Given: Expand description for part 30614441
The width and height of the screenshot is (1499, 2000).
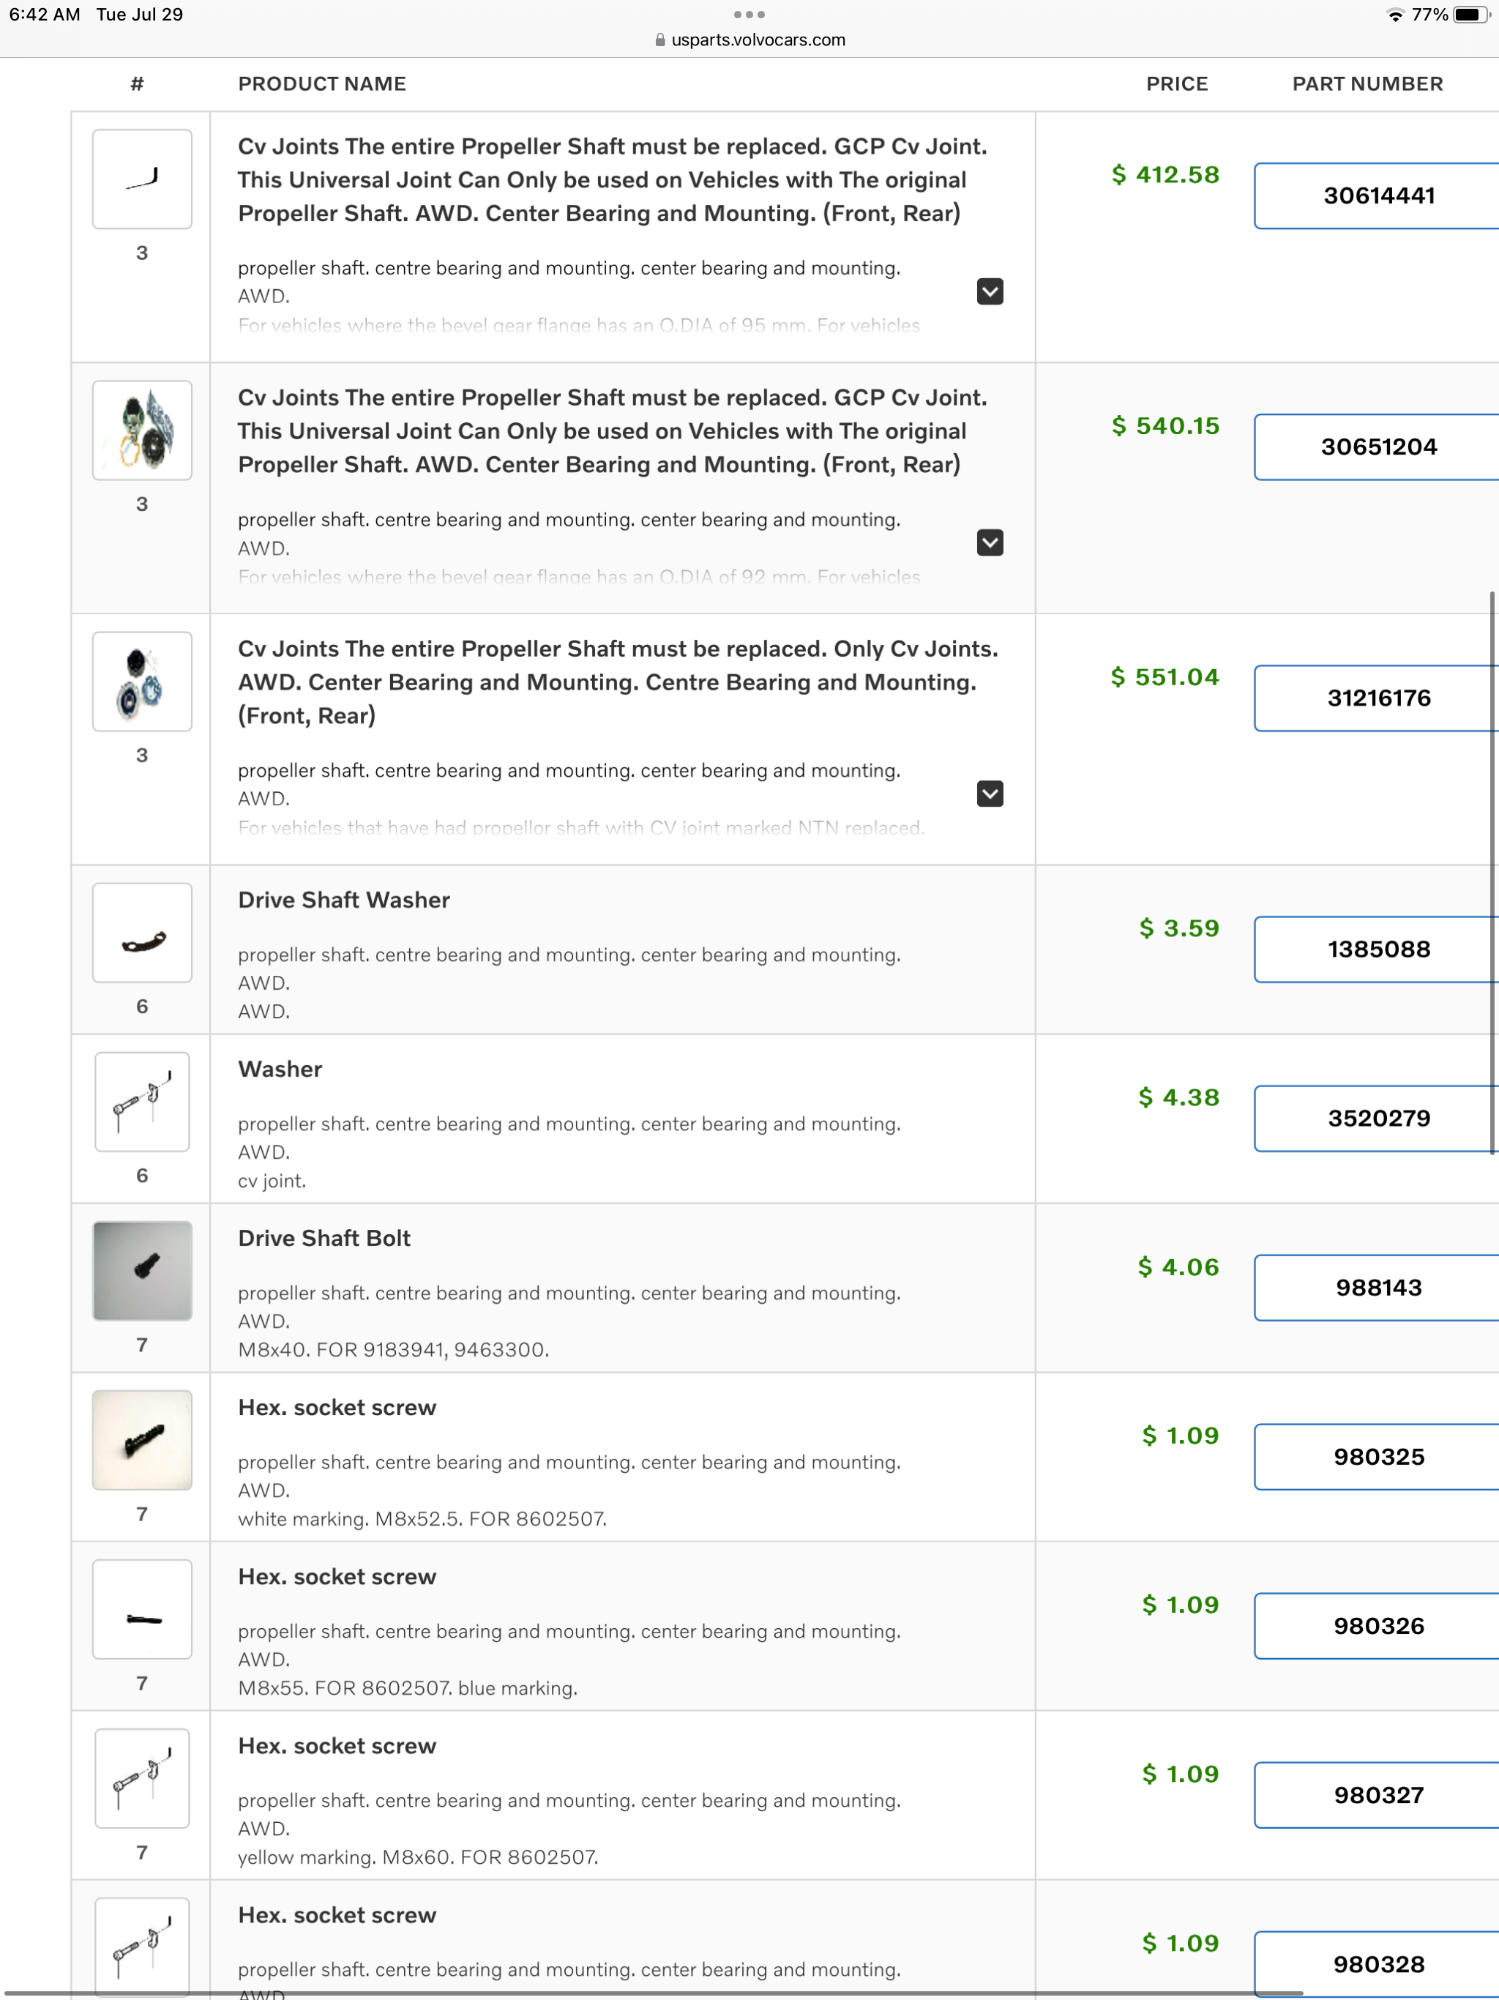Looking at the screenshot, I should (989, 291).
